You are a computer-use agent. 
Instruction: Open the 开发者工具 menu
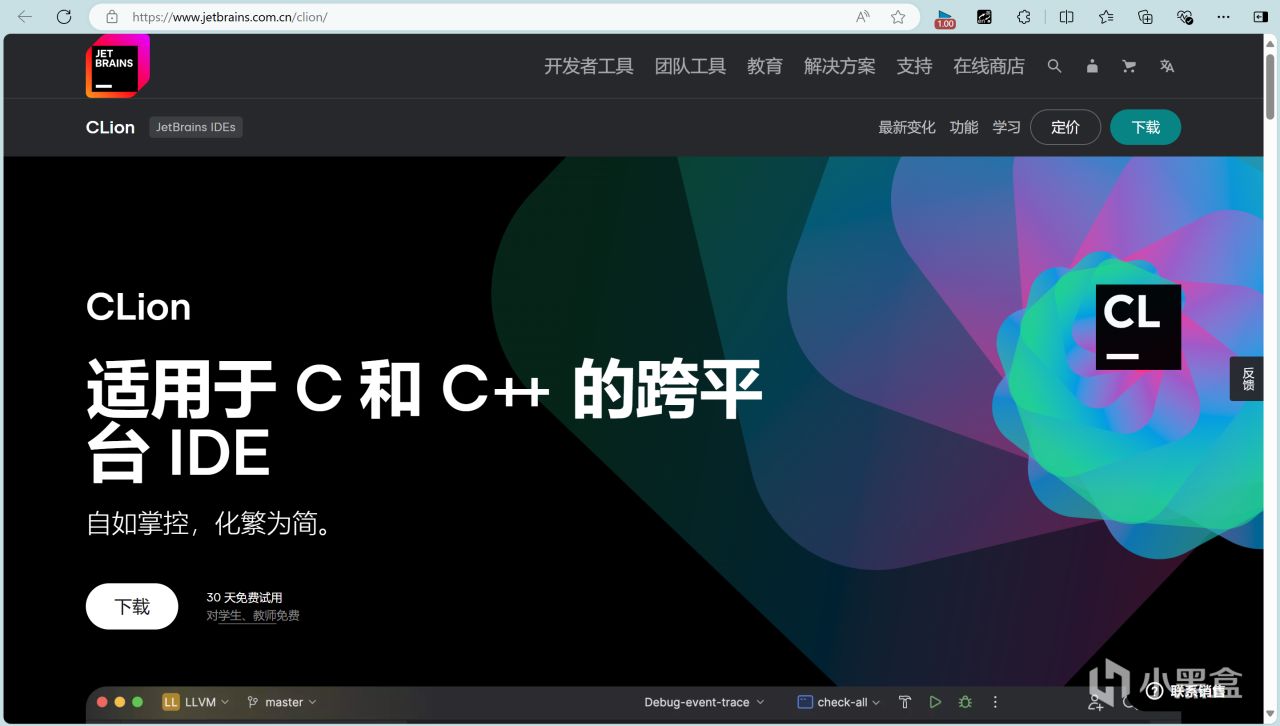tap(589, 66)
